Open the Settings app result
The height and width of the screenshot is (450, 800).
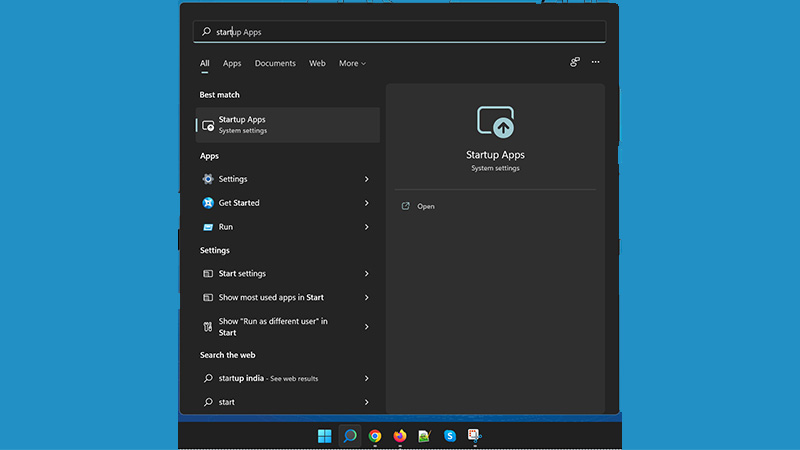[288, 179]
